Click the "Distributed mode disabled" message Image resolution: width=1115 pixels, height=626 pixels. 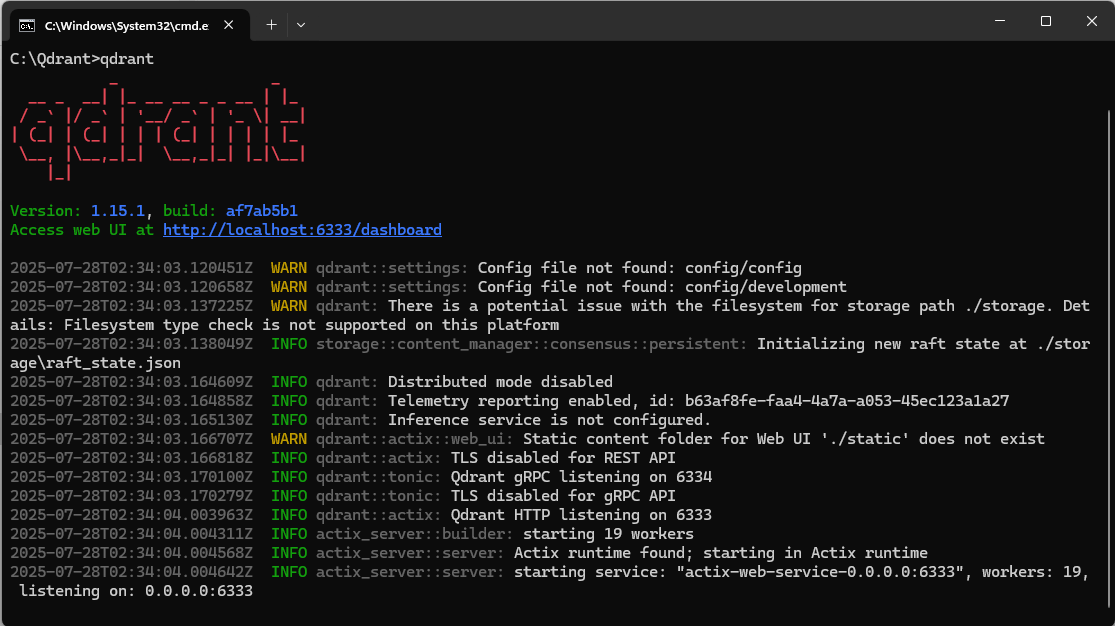500,382
